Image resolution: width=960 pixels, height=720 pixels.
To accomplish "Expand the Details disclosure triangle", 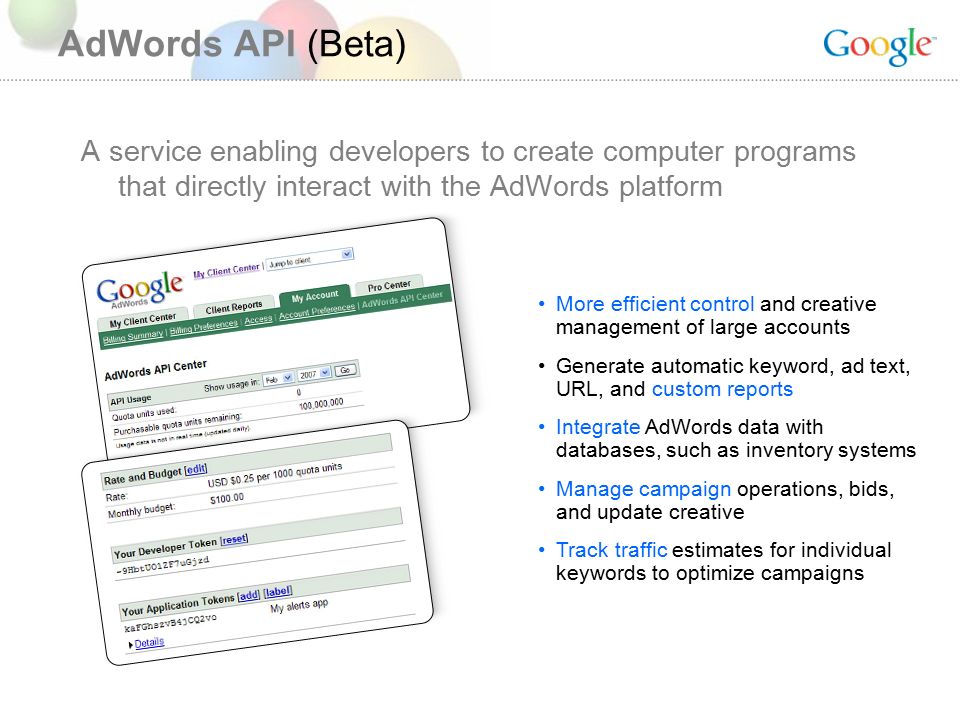I will [131, 645].
